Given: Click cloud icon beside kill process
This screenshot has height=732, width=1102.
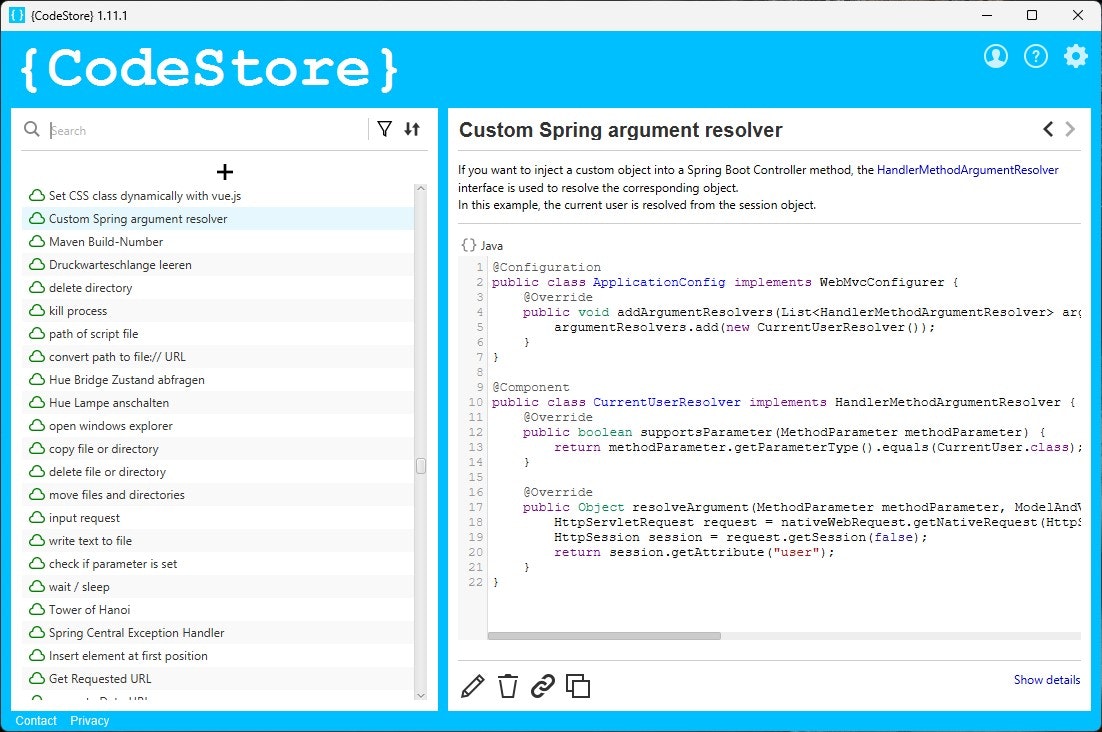Looking at the screenshot, I should point(37,311).
